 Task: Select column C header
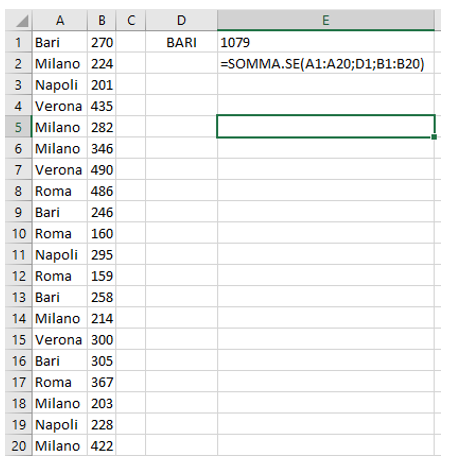[131, 20]
